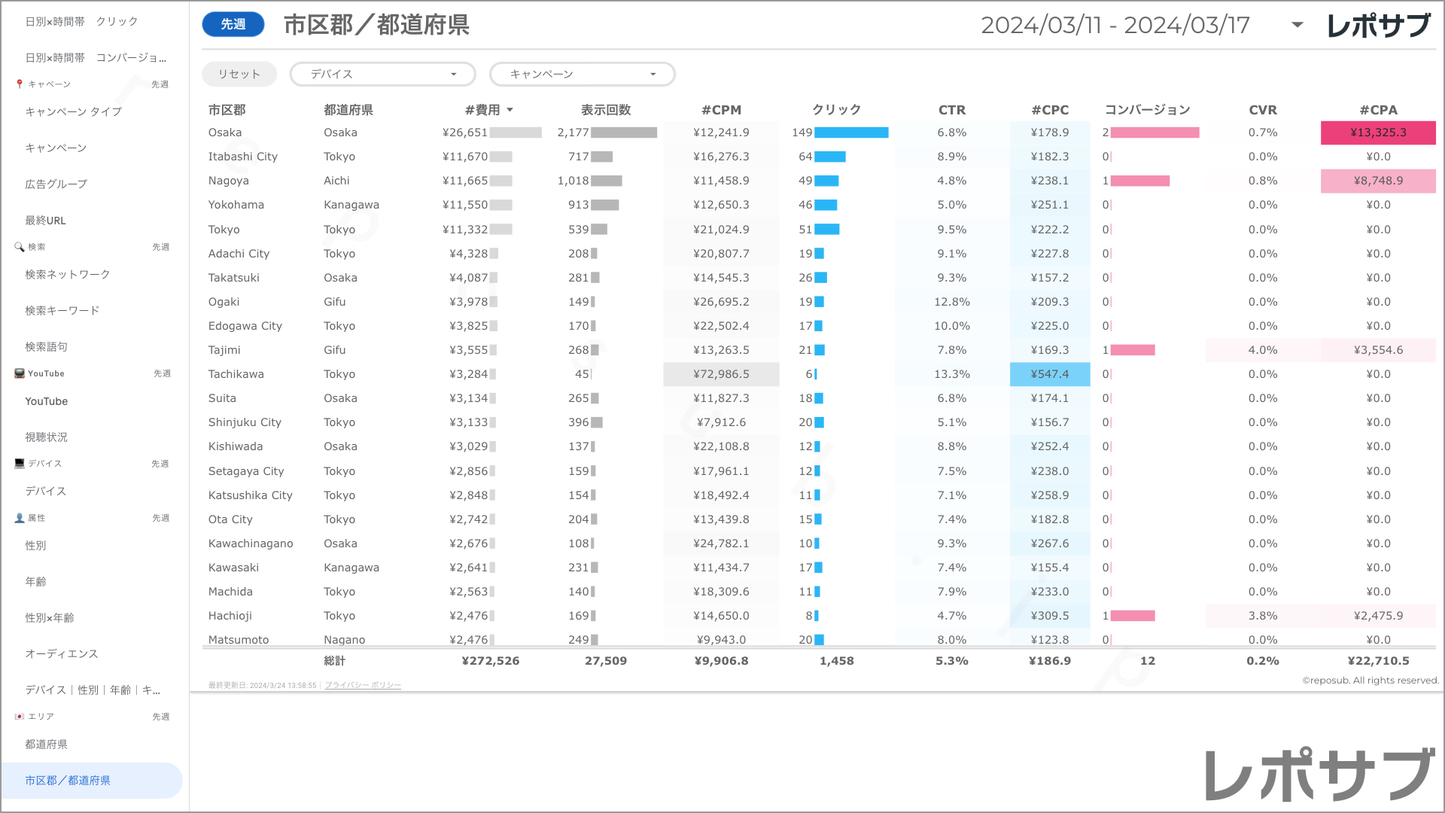Click the レポサブ logo in the header
Viewport: 1445px width, 813px height.
pos(1378,26)
